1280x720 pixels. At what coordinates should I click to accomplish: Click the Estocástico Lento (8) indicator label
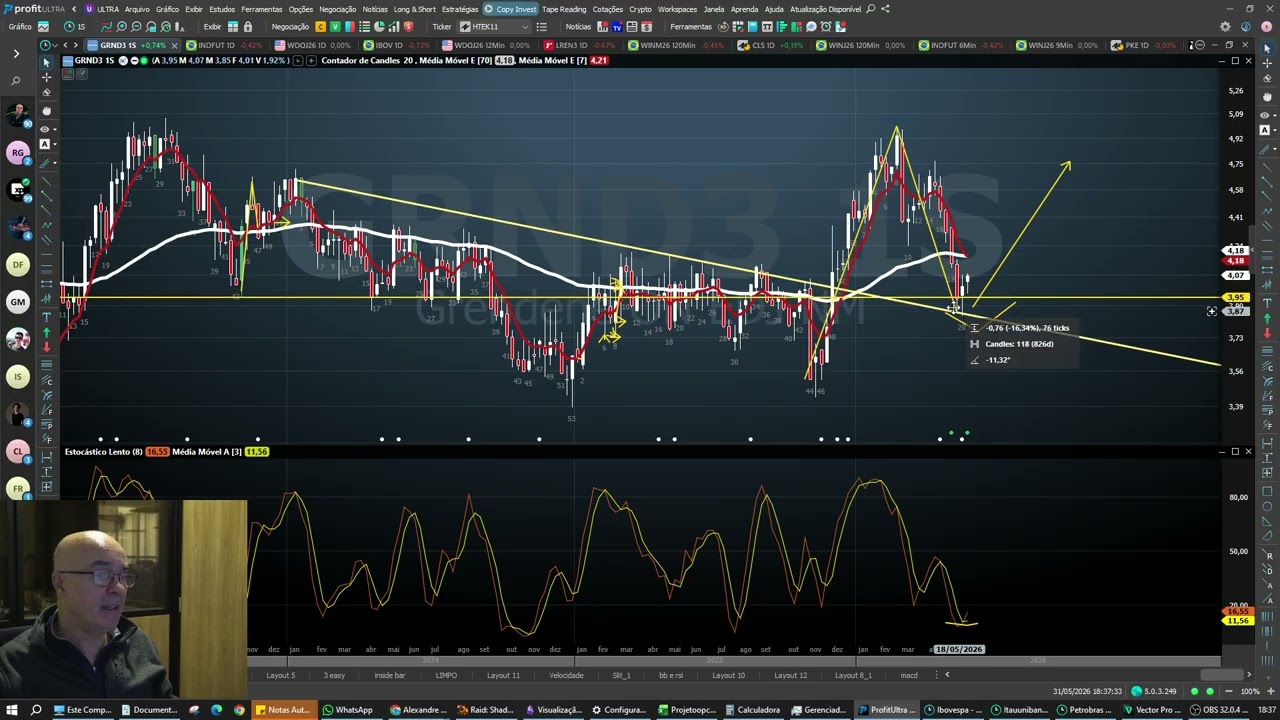(103, 452)
